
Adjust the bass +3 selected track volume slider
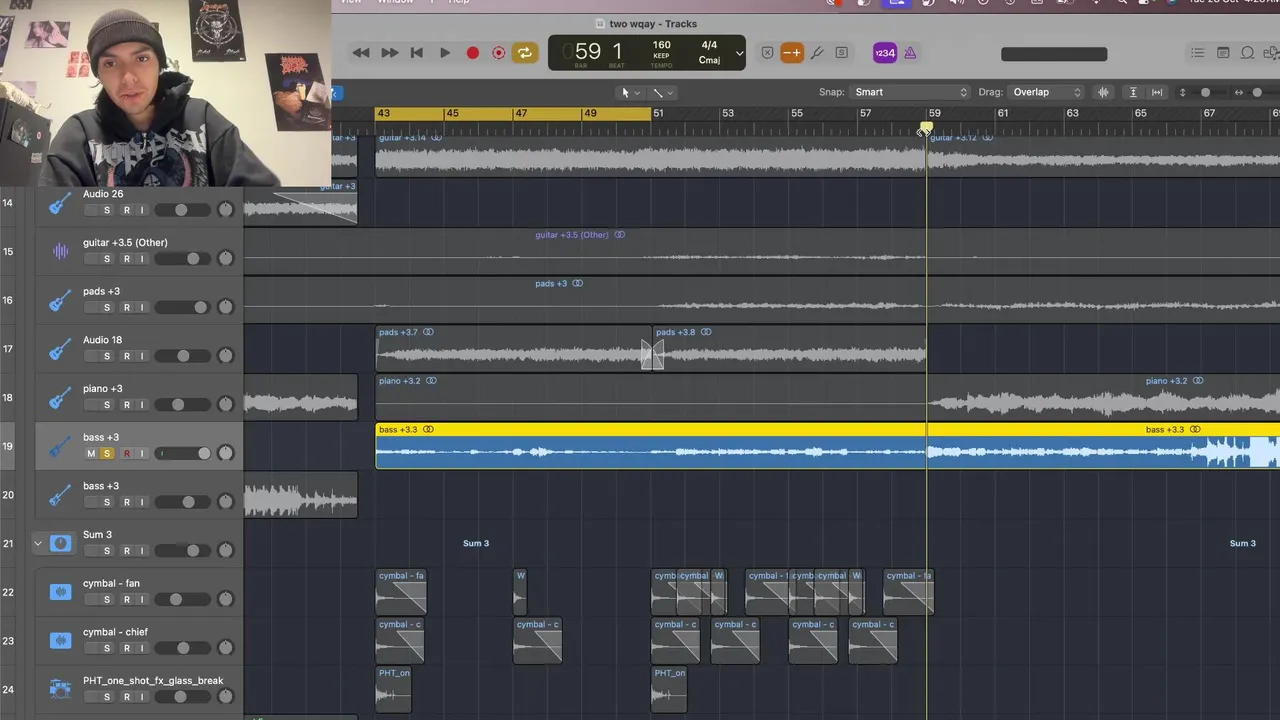(183, 453)
